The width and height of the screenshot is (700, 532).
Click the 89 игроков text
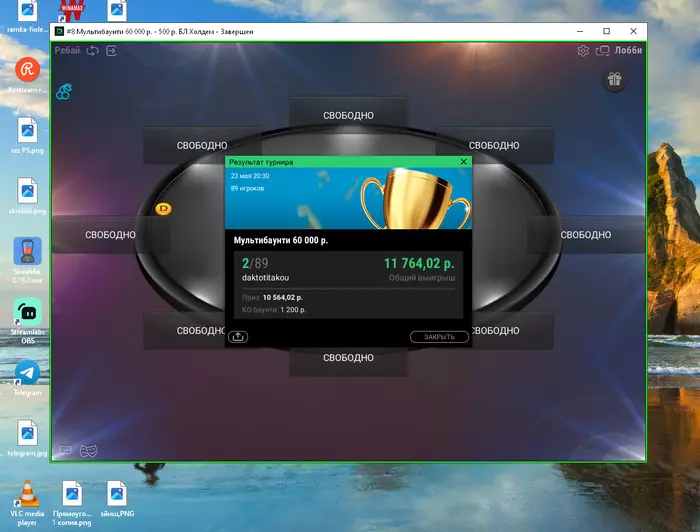tap(247, 188)
